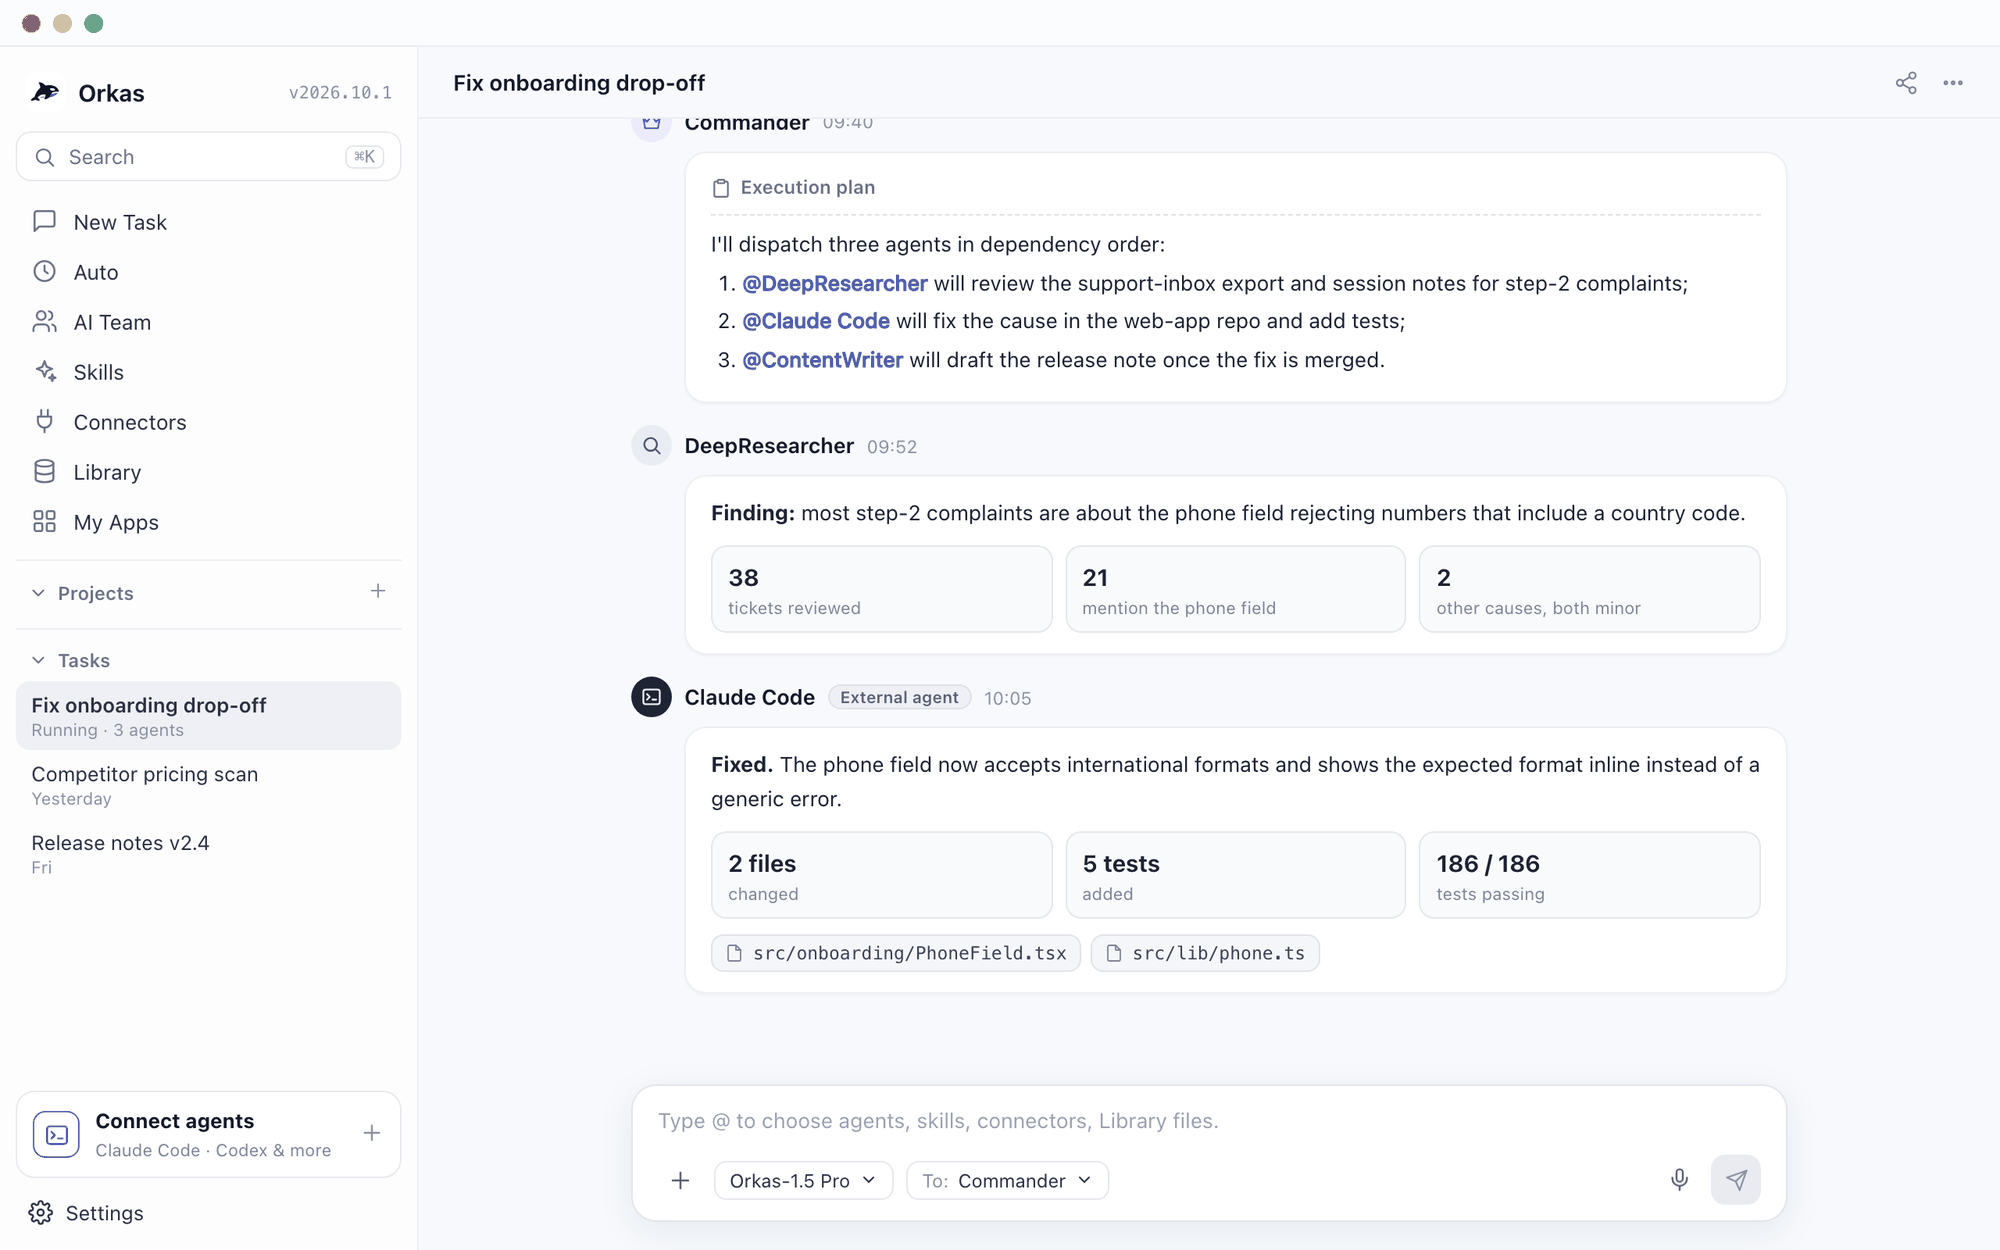The height and width of the screenshot is (1250, 2000).
Task: Click the Auto clock icon
Action: click(x=44, y=271)
